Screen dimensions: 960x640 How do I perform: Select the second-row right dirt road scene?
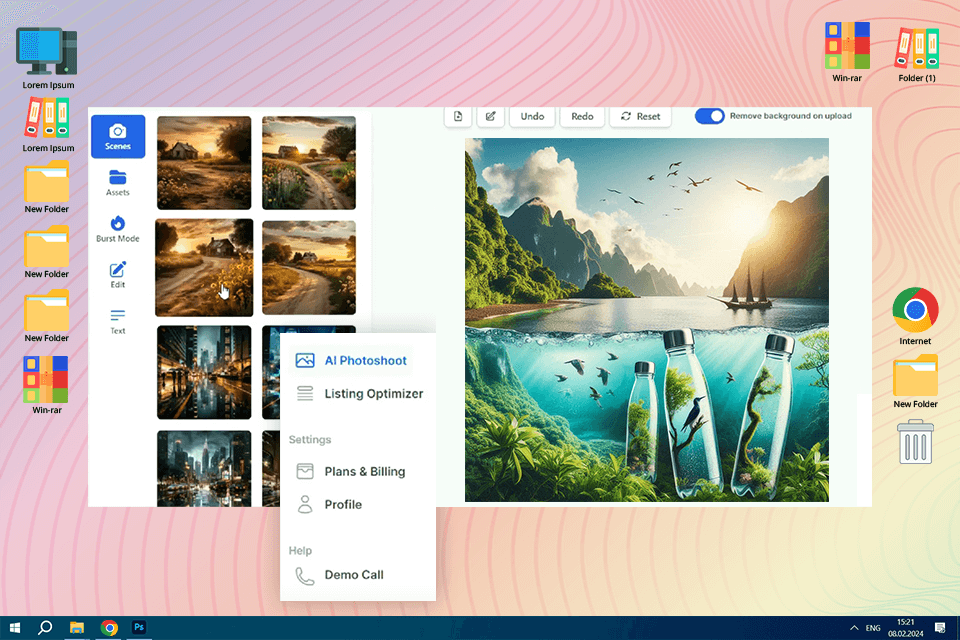[309, 268]
